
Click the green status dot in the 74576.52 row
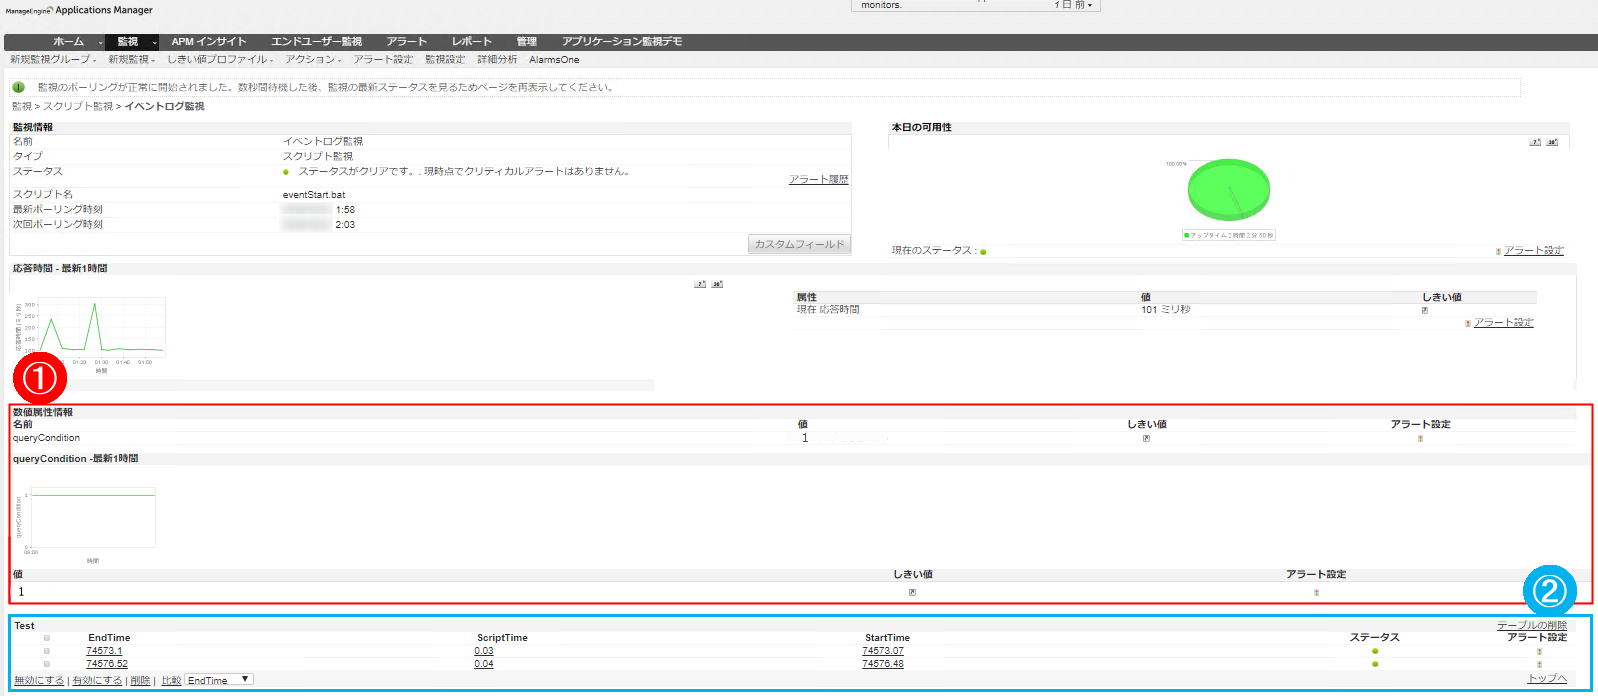pyautogui.click(x=1375, y=664)
